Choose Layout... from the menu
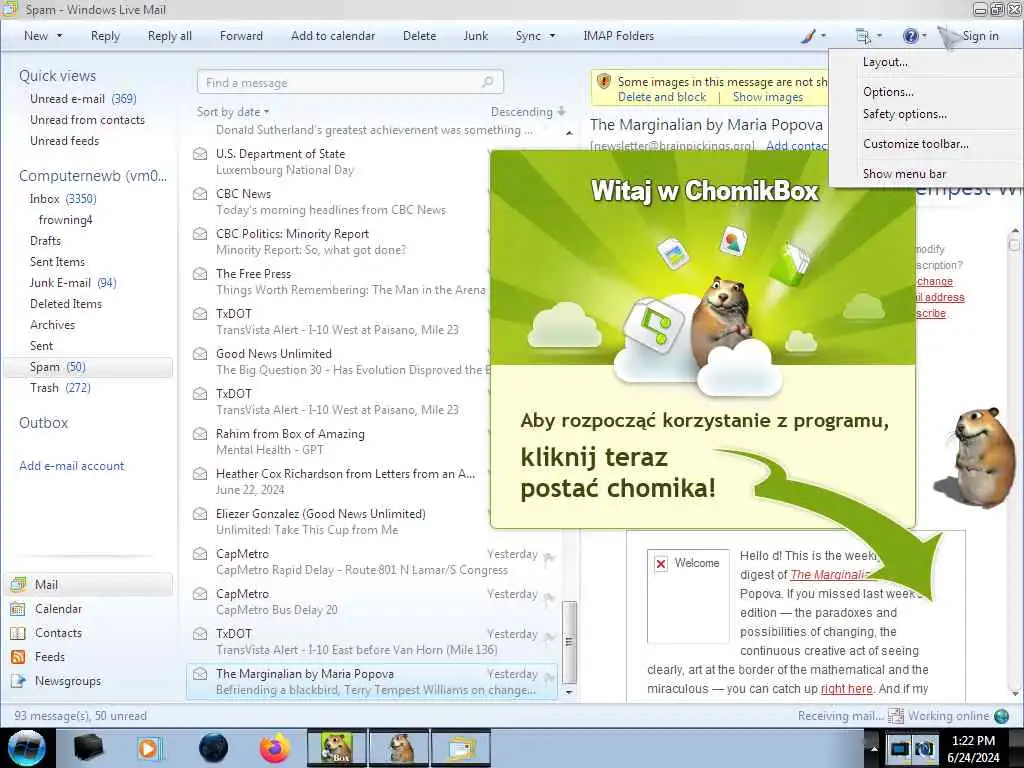 click(885, 62)
